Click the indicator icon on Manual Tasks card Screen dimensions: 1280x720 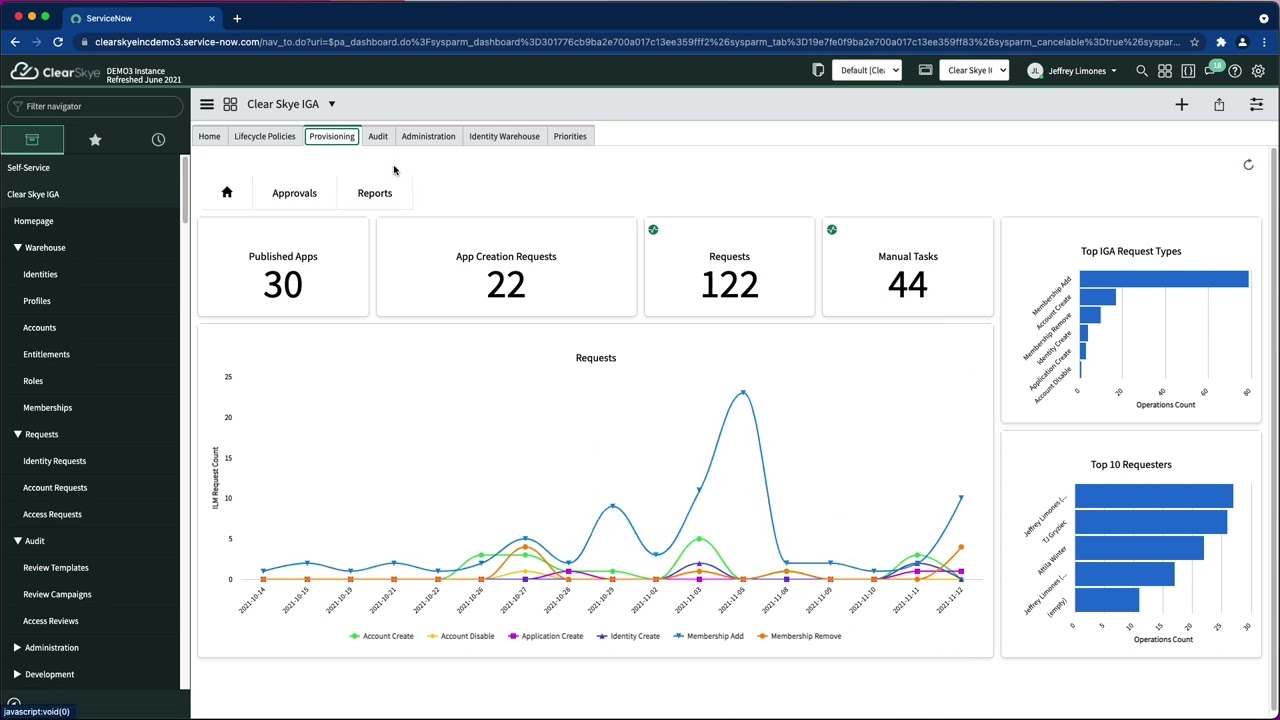[831, 230]
